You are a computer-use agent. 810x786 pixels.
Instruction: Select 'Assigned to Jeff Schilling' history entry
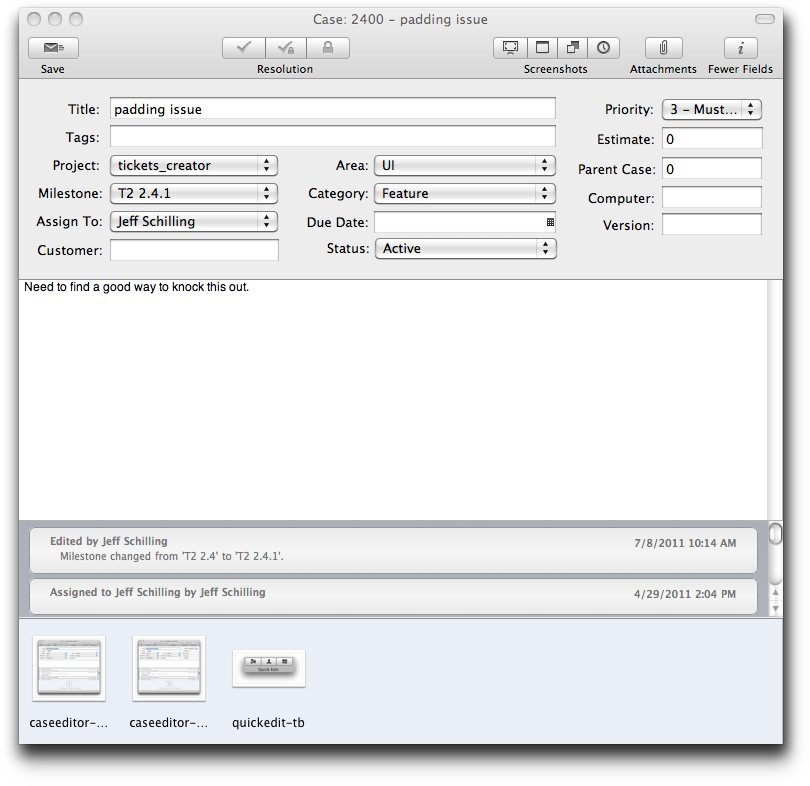click(x=393, y=596)
